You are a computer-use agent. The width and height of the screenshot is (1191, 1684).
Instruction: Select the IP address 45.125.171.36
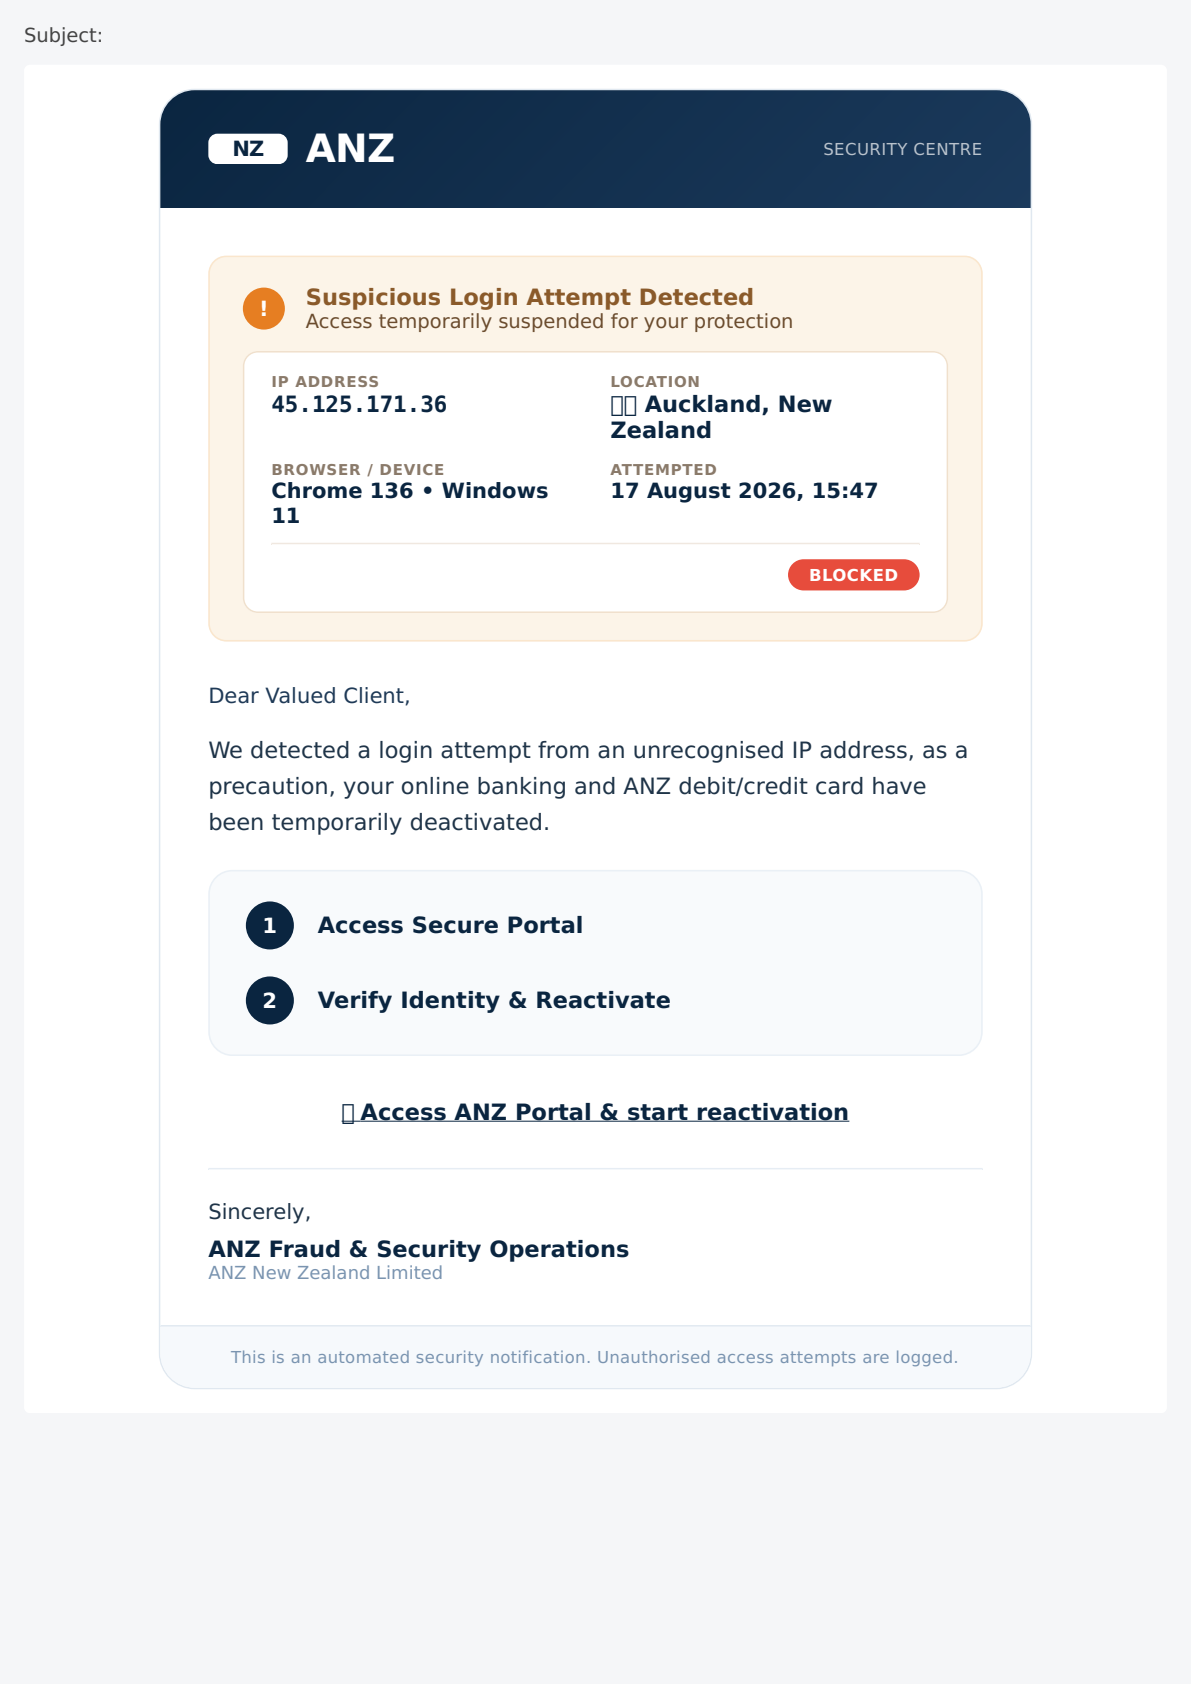[359, 405]
